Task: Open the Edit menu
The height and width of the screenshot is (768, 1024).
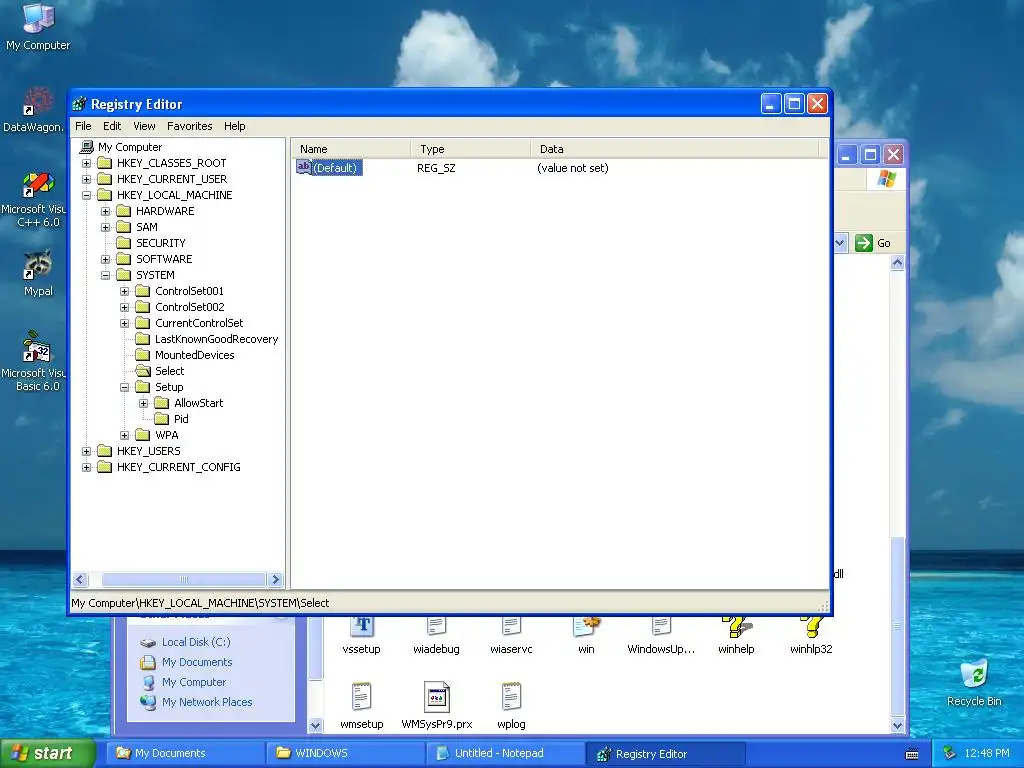Action: coord(112,126)
